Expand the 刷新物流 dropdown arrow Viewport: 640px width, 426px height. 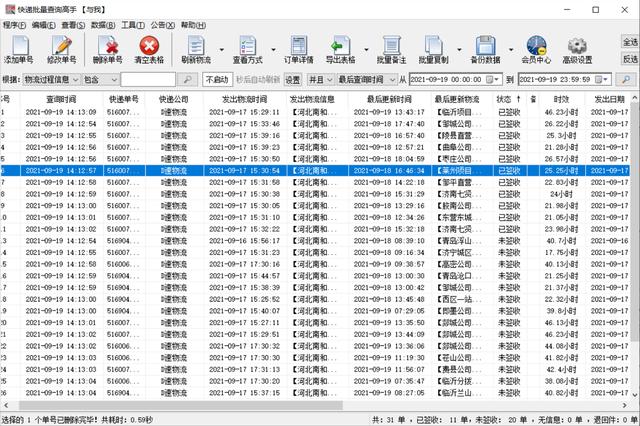click(222, 50)
